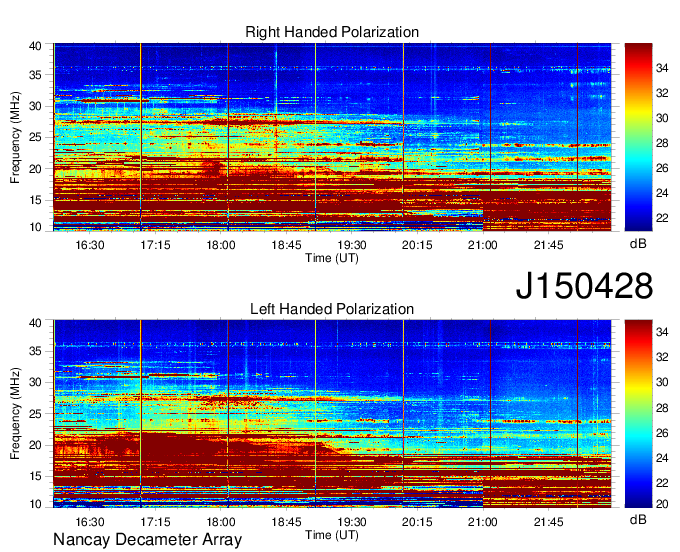Click the 16:30 time tick of Right Handed plot
The image size is (680, 552).
click(90, 245)
